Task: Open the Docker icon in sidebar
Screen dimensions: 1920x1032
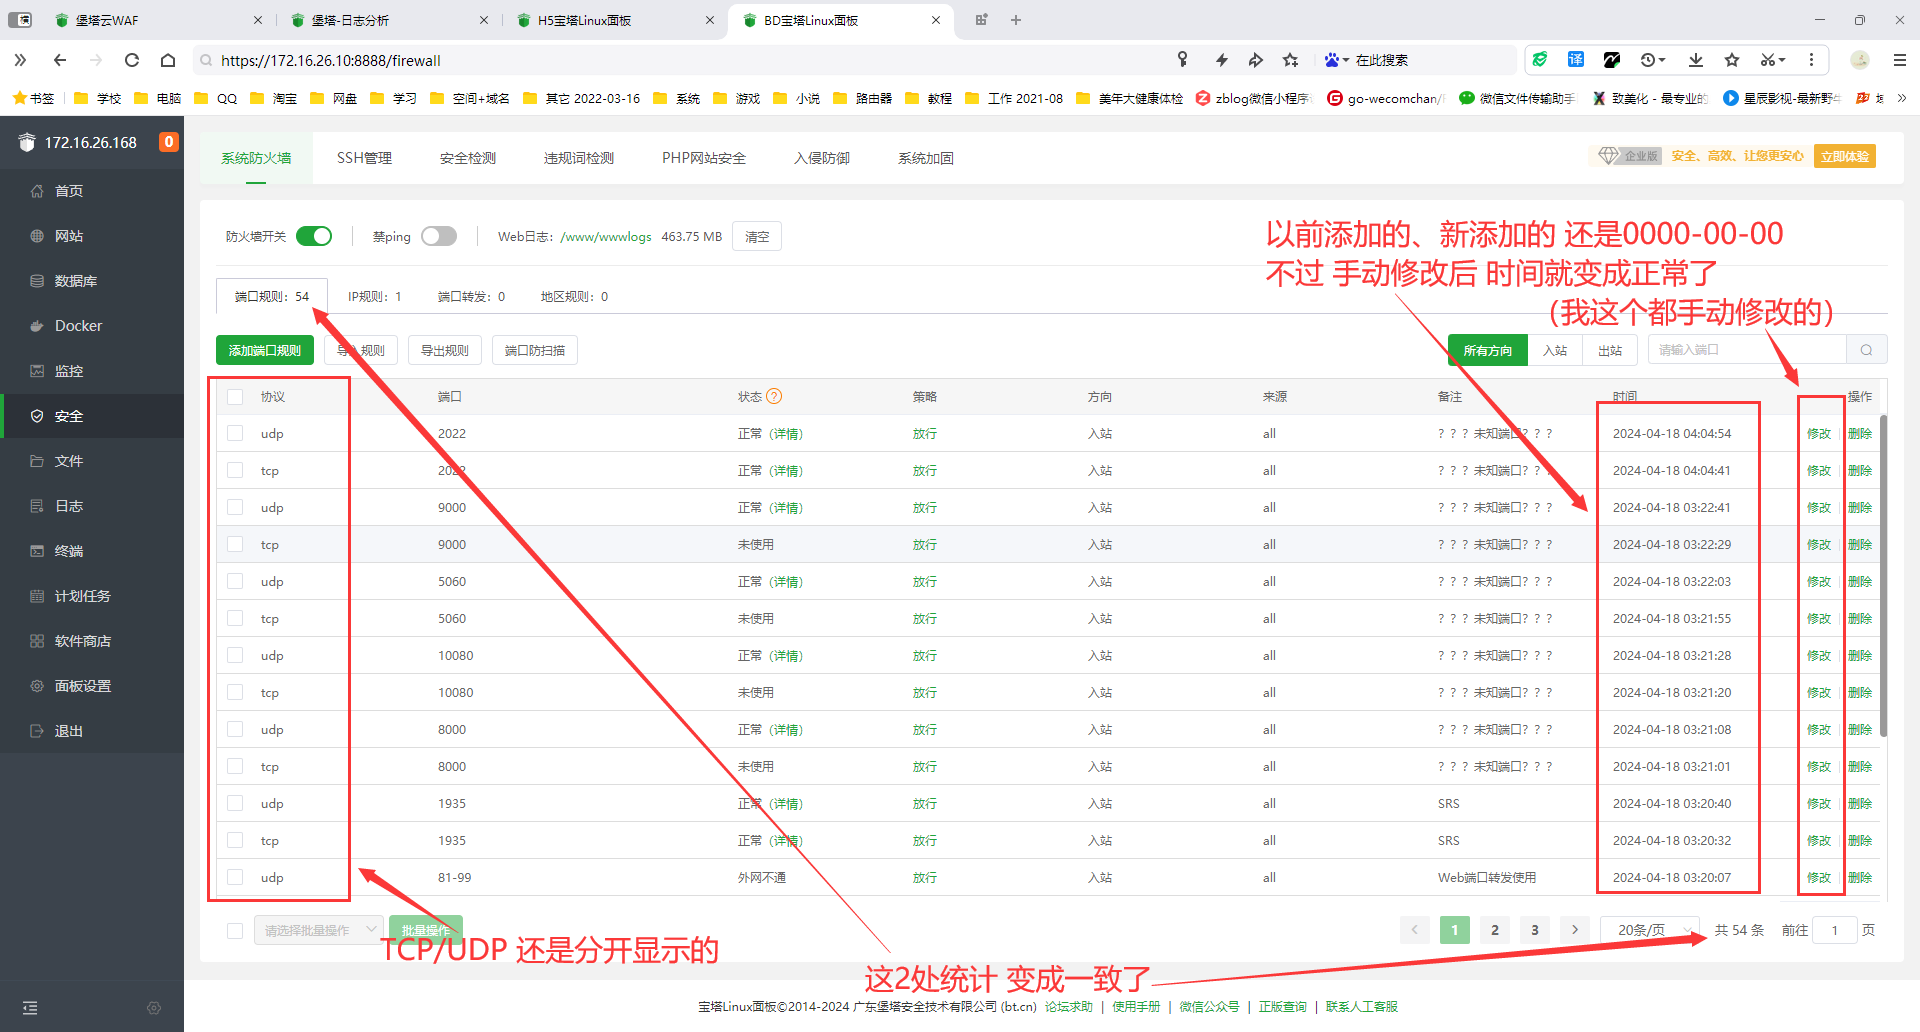Action: 37,326
